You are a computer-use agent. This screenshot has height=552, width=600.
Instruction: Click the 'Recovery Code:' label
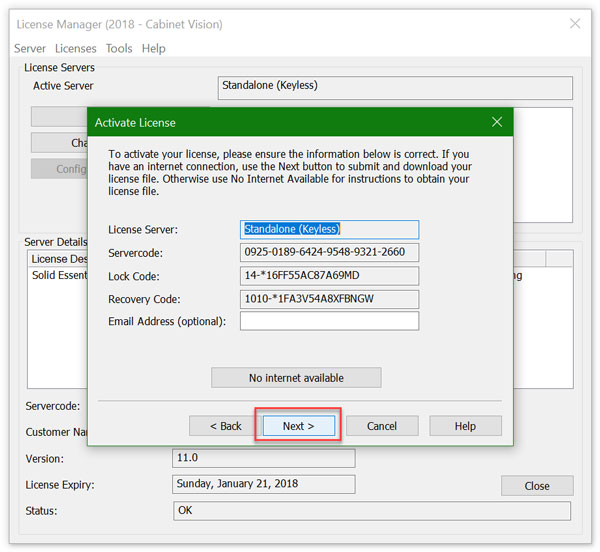(x=144, y=299)
